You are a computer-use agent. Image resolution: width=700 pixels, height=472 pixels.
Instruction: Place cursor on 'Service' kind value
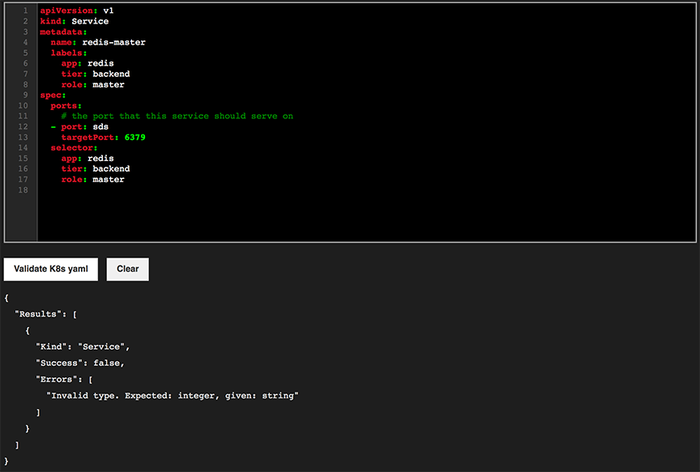[x=90, y=21]
